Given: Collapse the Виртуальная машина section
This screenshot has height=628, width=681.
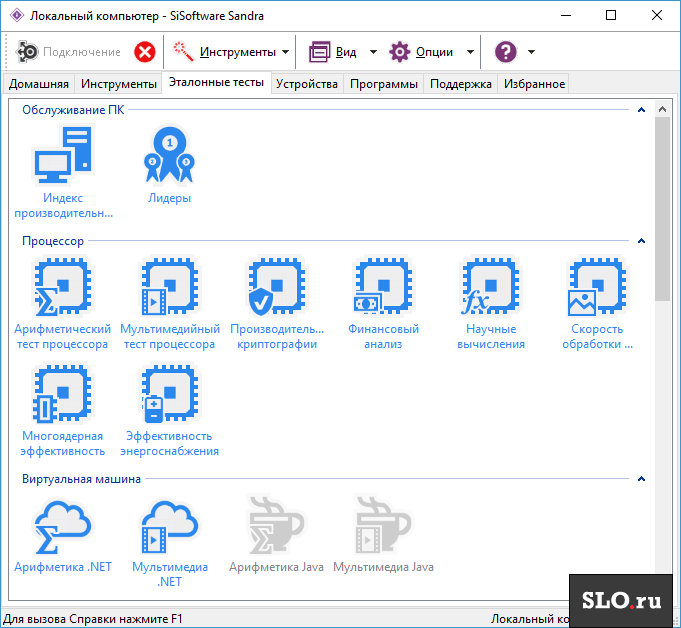Looking at the screenshot, I should [x=641, y=479].
